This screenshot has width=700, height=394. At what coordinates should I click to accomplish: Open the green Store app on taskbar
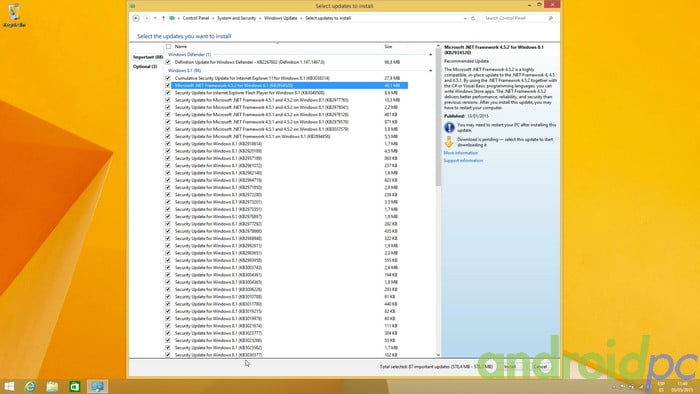[75, 386]
